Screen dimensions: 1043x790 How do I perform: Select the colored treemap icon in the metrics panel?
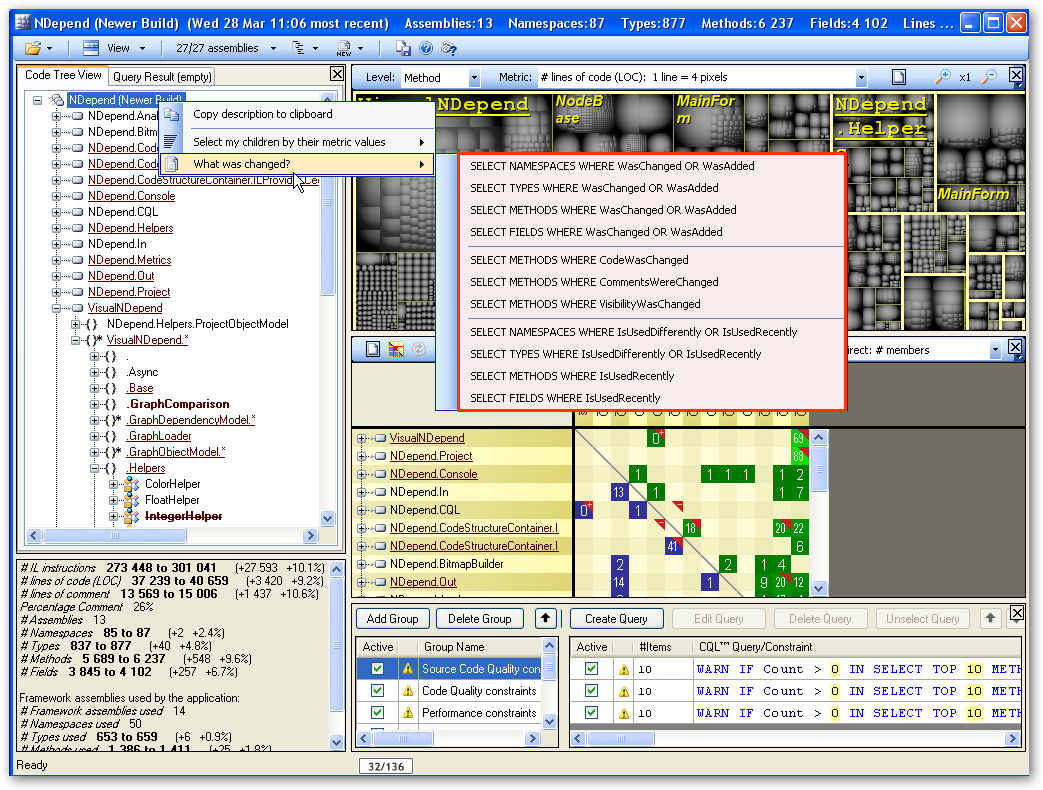396,348
